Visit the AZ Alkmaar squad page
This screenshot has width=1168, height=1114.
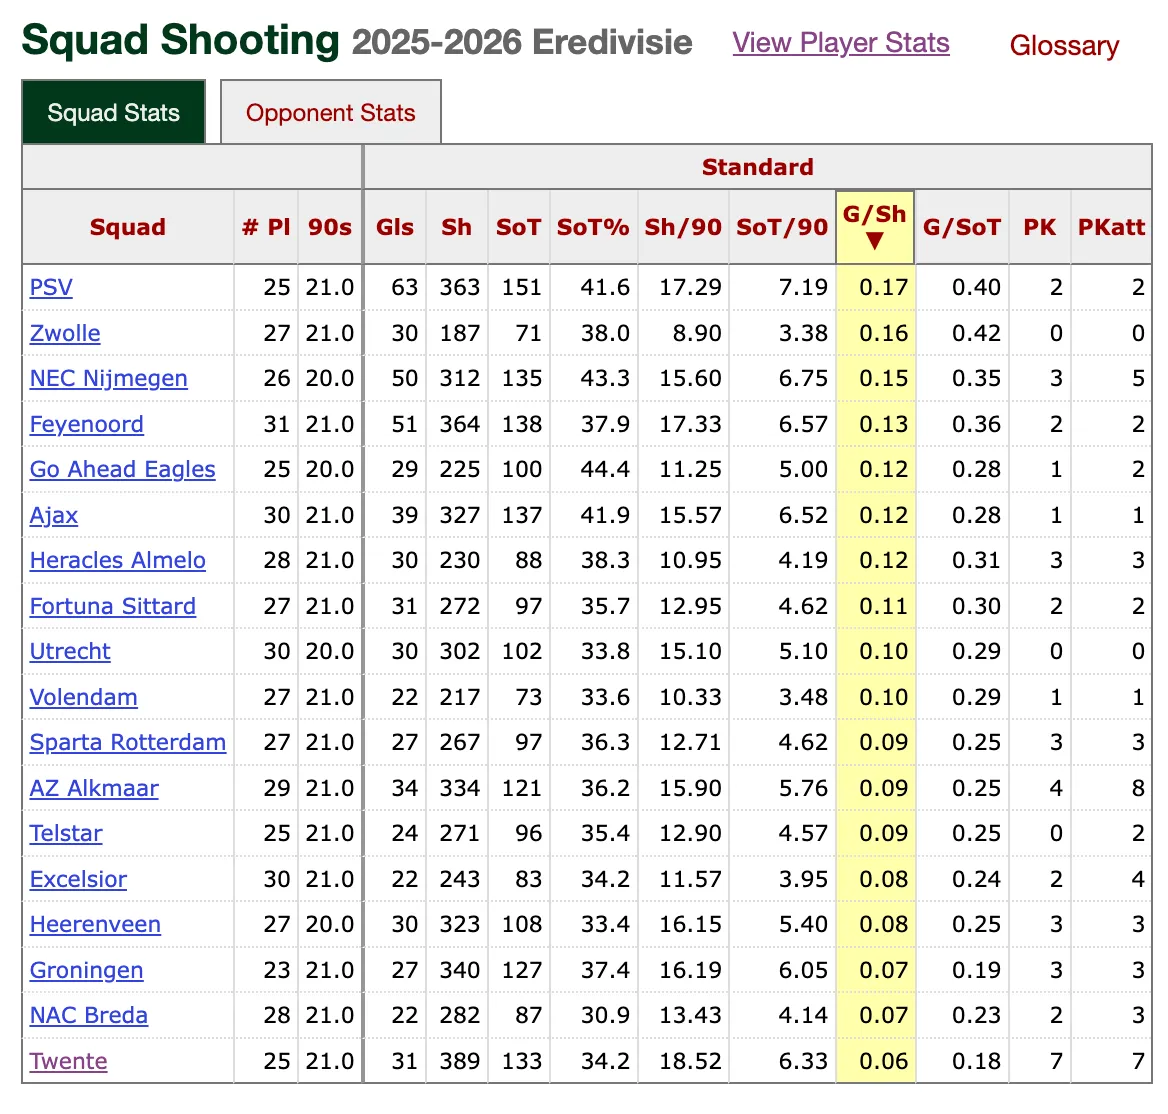click(x=94, y=789)
